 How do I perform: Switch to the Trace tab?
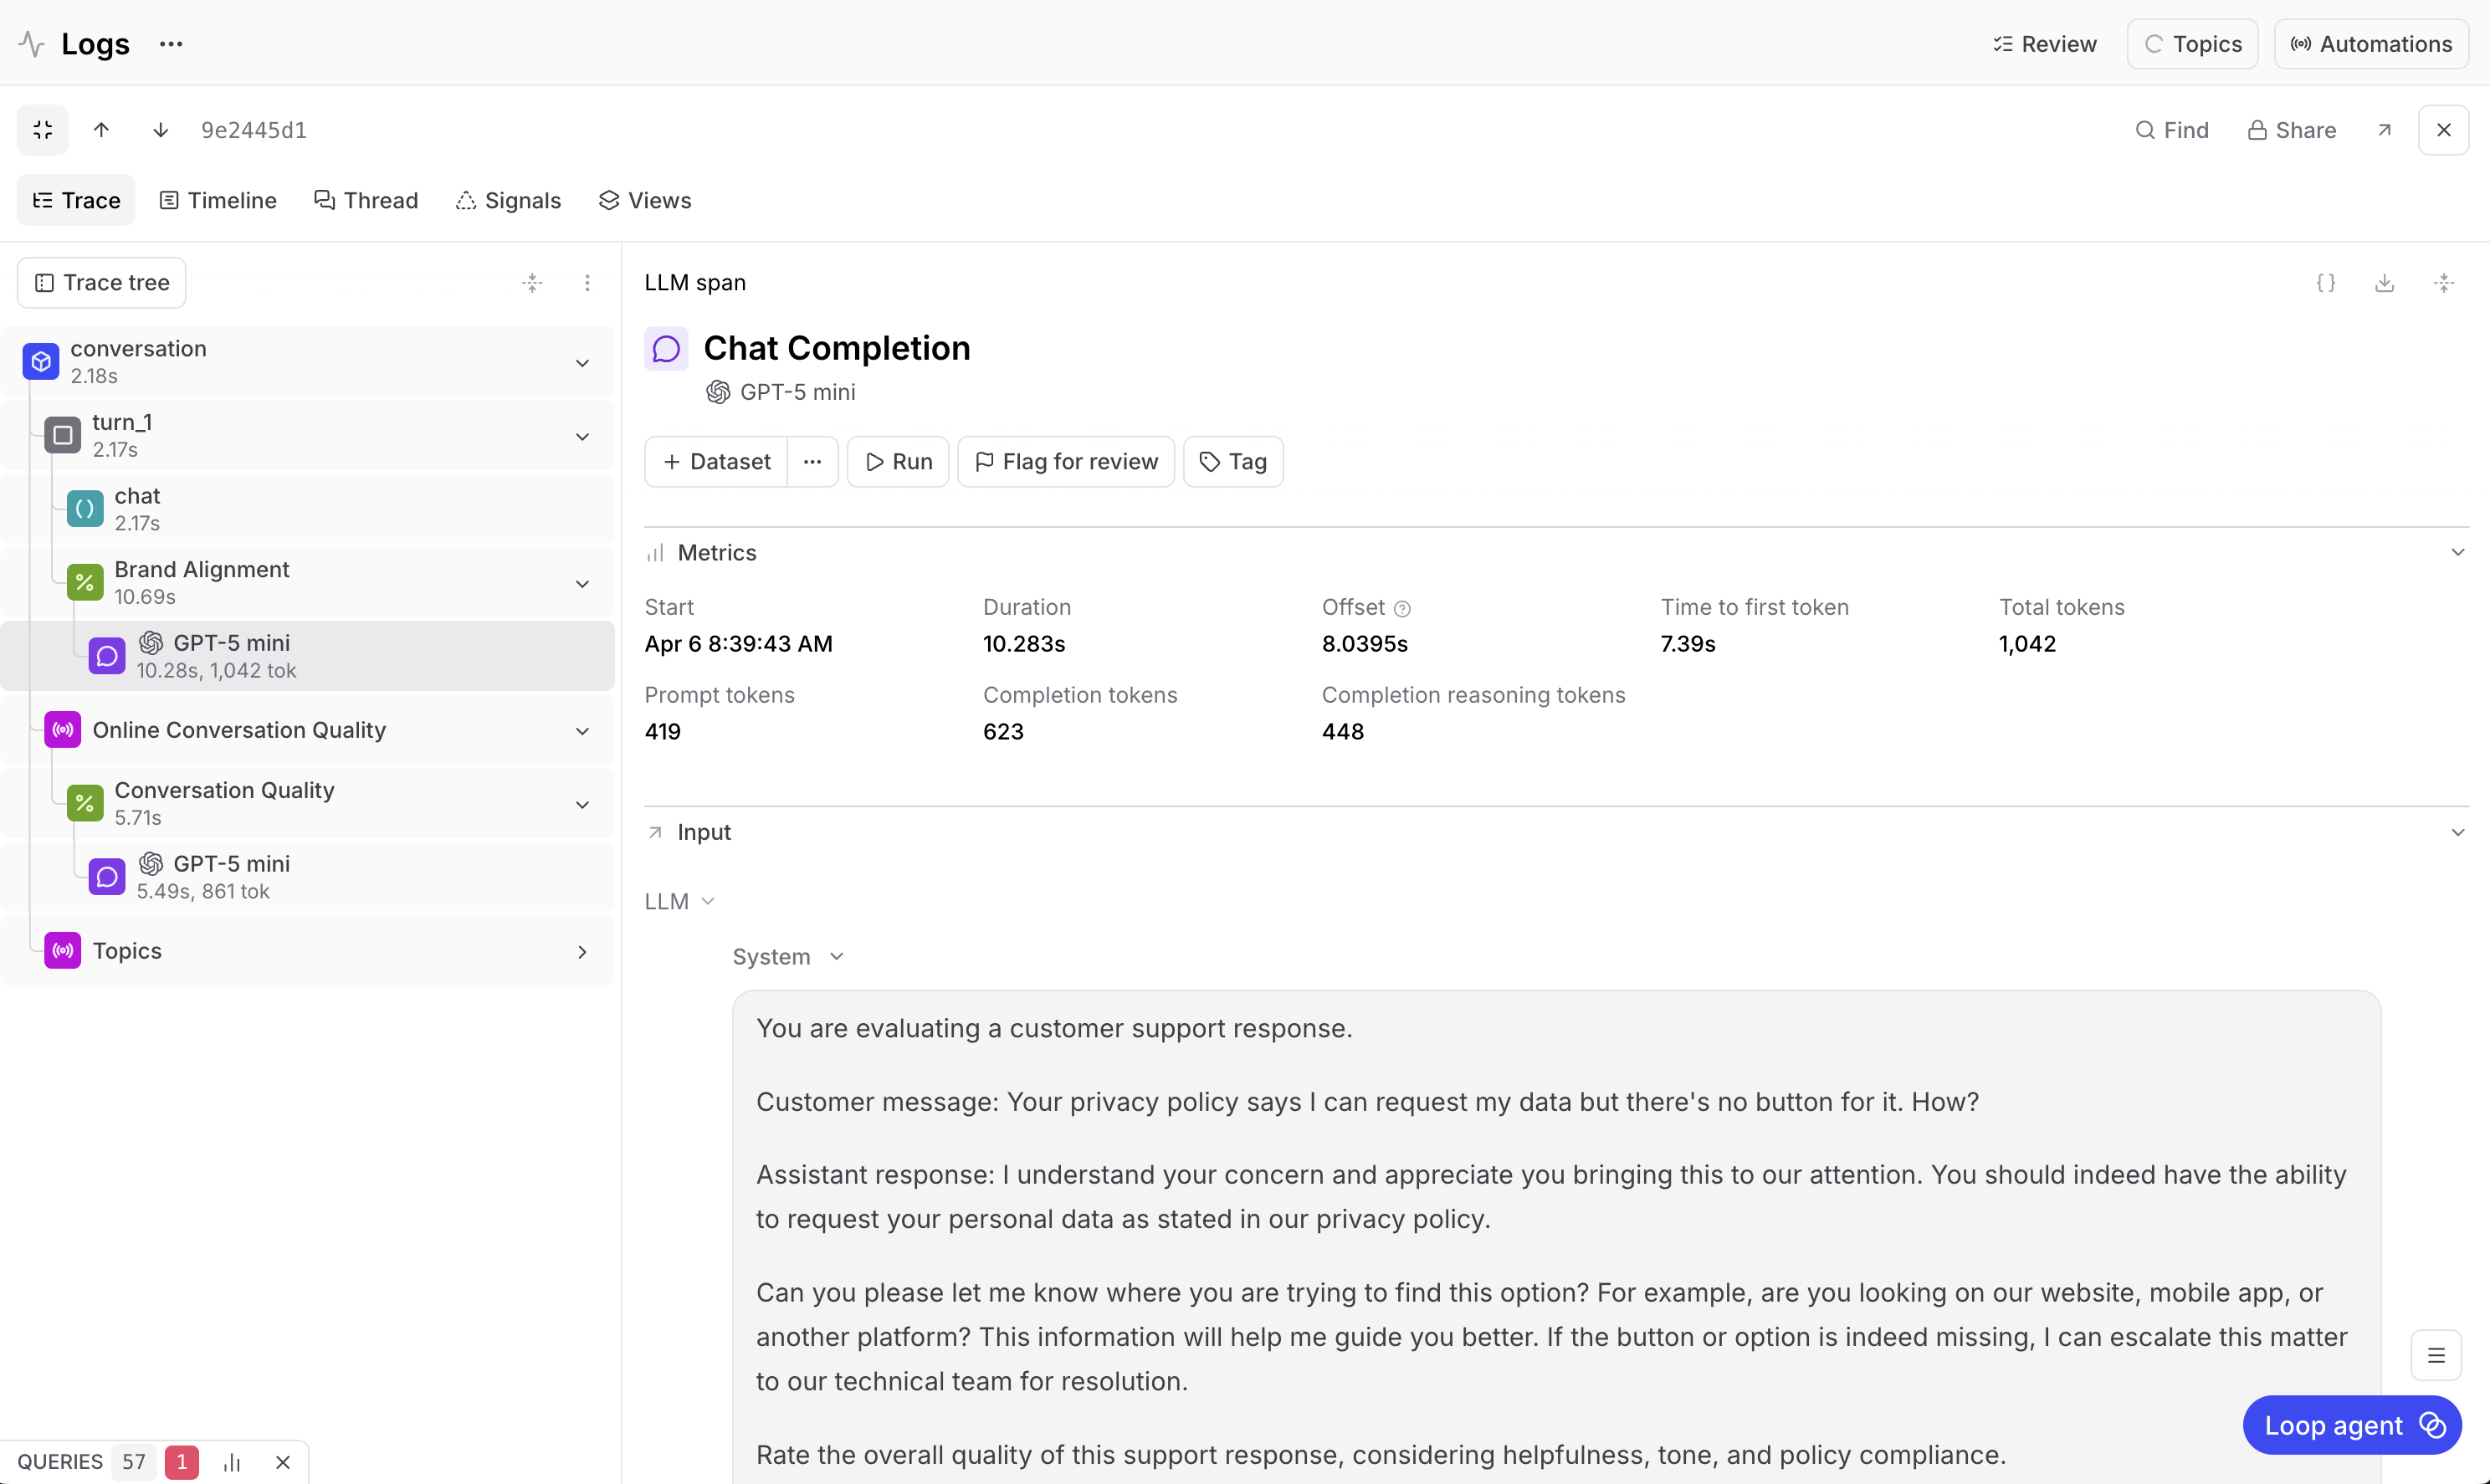click(x=76, y=200)
